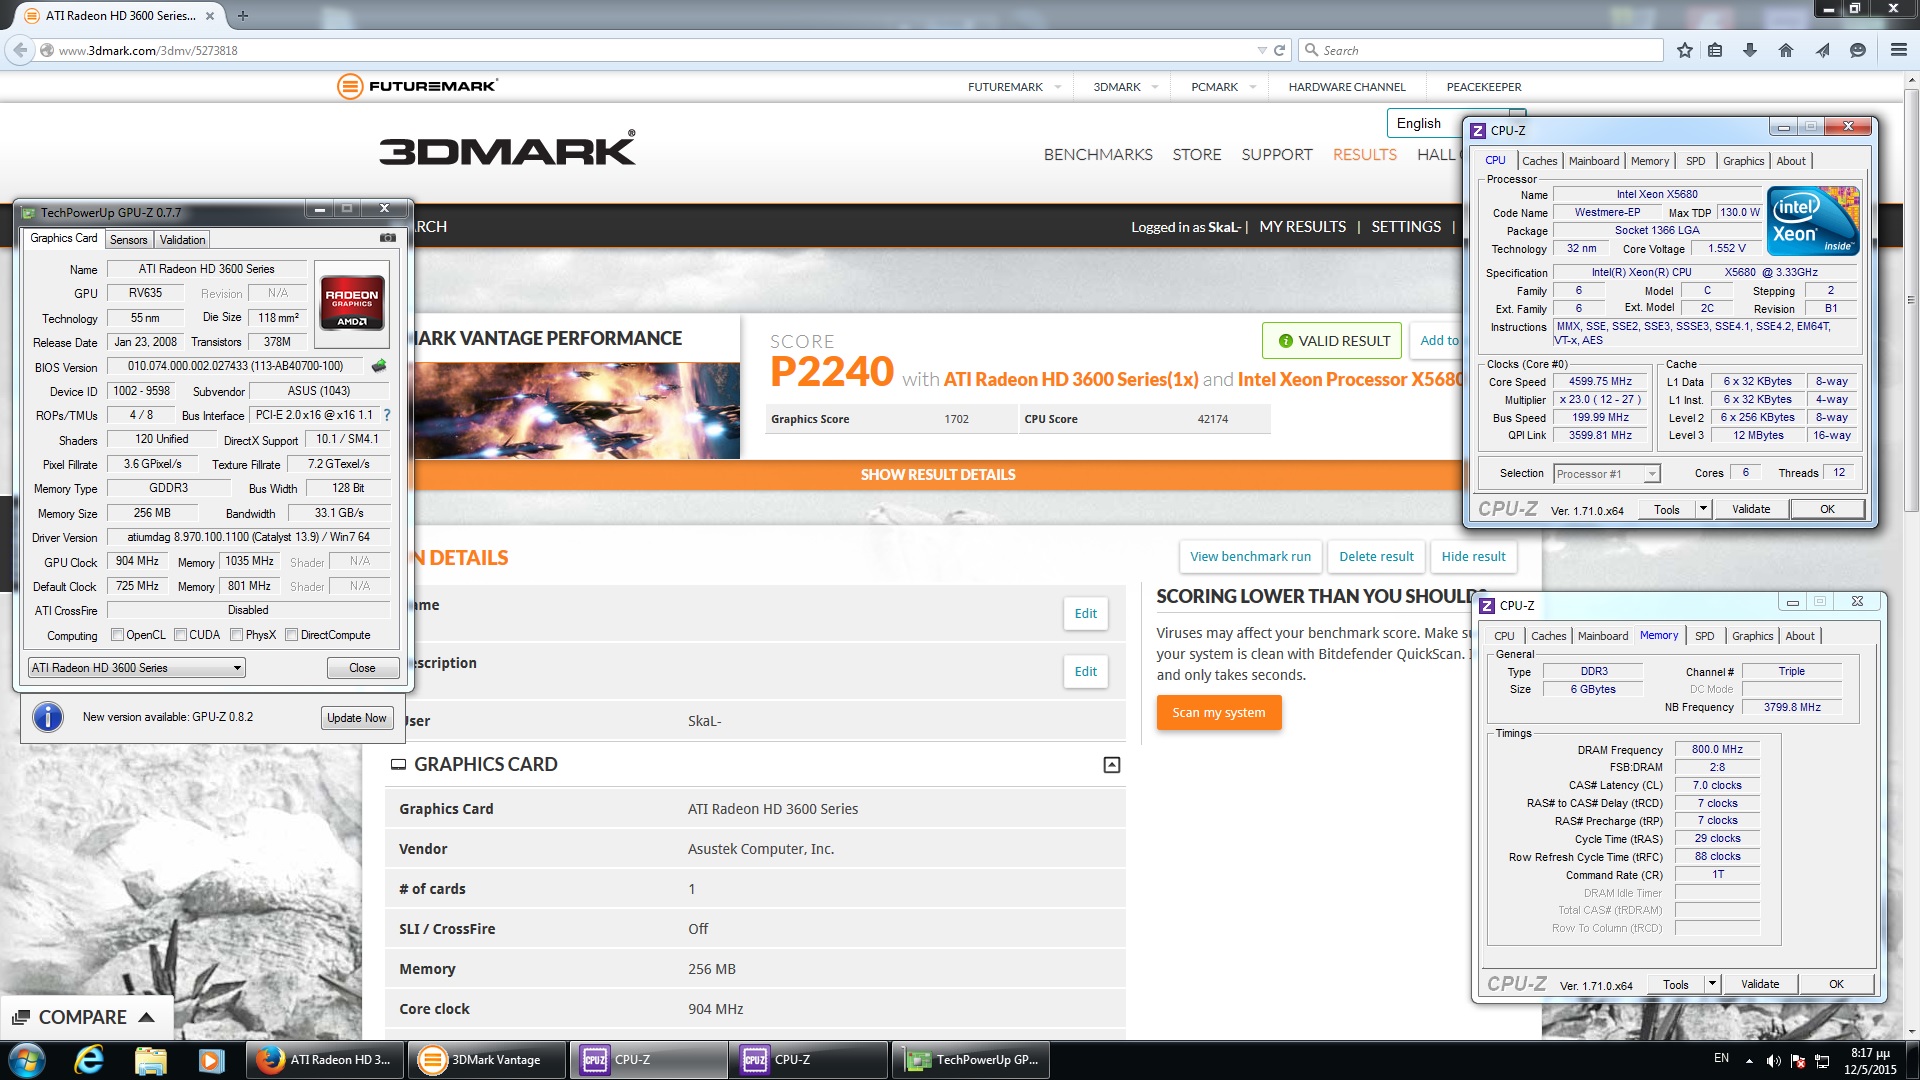1920x1080 pixels.
Task: Reload the page with refresh icon
Action: pyautogui.click(x=1279, y=50)
